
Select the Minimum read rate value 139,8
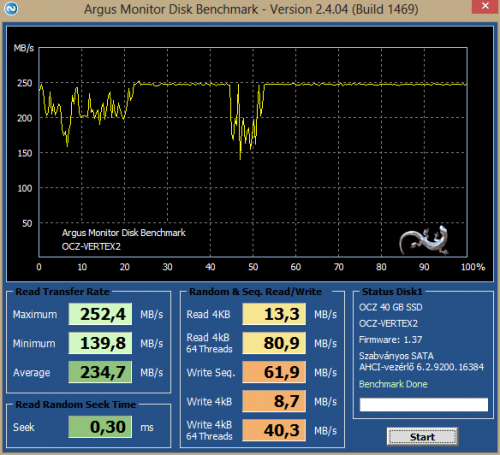point(100,343)
